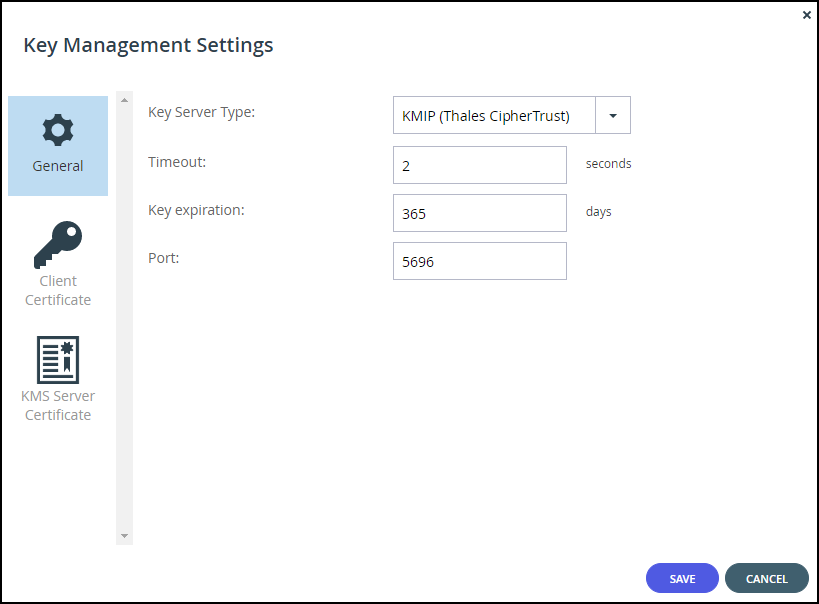Screen dimensions: 819x604
Task: Go to the KMS Server Certificate tab label
Action: coord(58,405)
